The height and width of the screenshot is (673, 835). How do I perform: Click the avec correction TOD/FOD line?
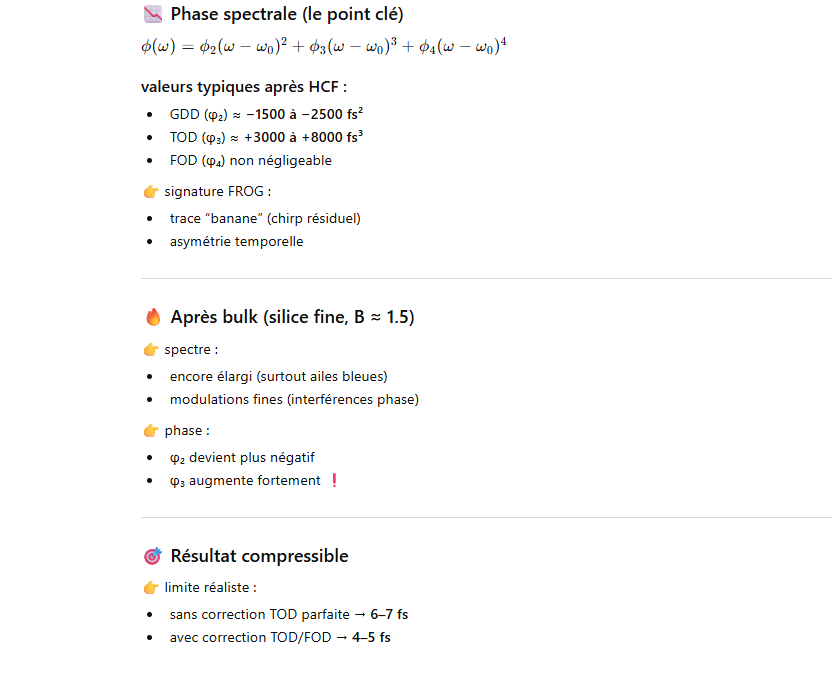click(x=280, y=637)
